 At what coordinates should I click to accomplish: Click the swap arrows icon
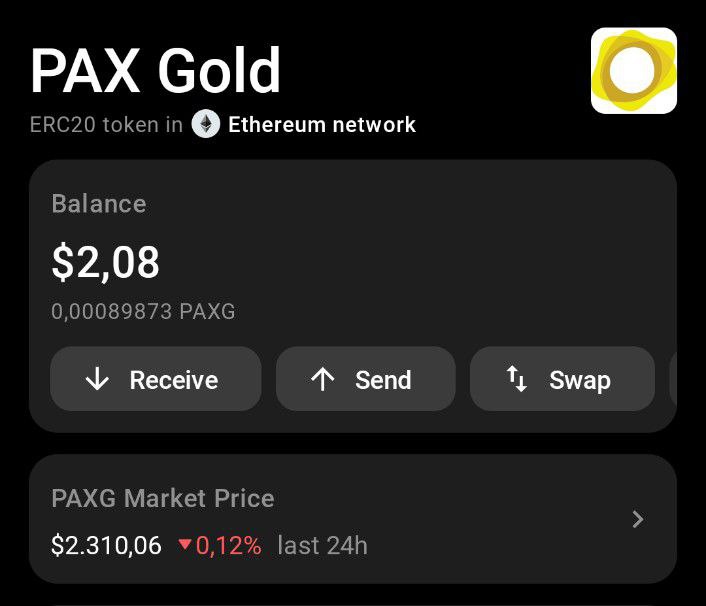pos(517,380)
